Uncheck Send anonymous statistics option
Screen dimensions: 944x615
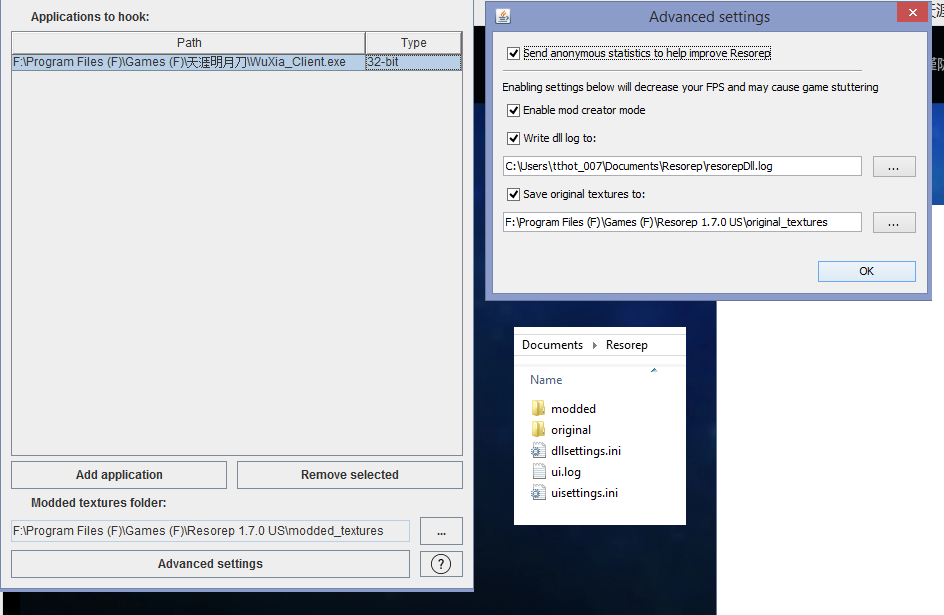pos(515,53)
